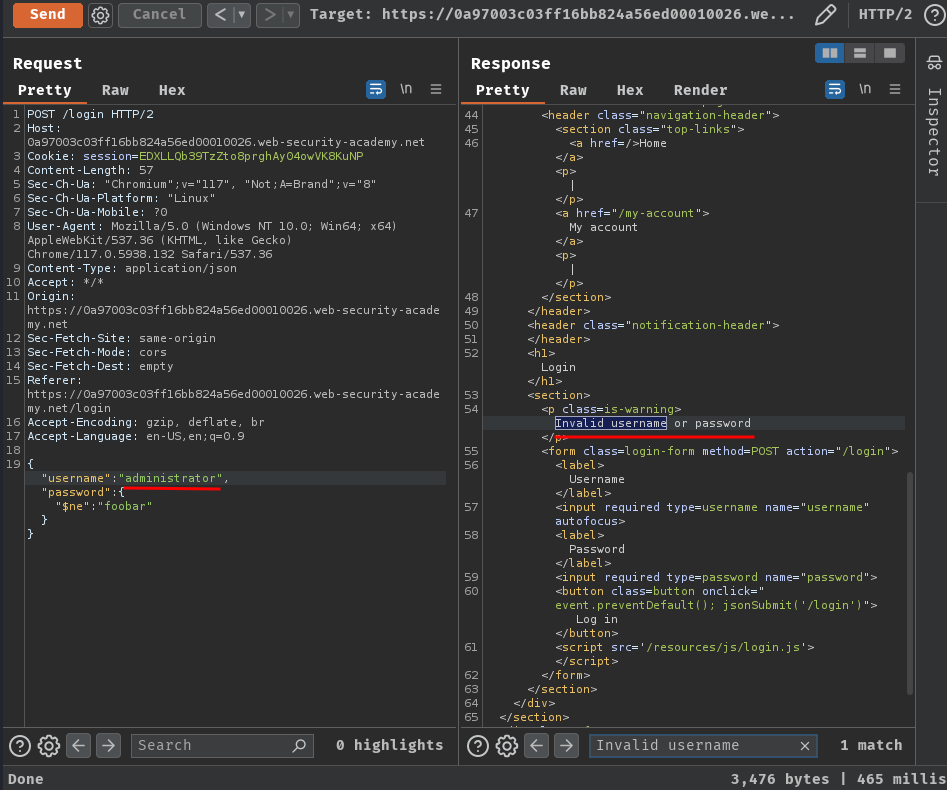
Task: Clear the Response search text
Action: click(x=804, y=746)
